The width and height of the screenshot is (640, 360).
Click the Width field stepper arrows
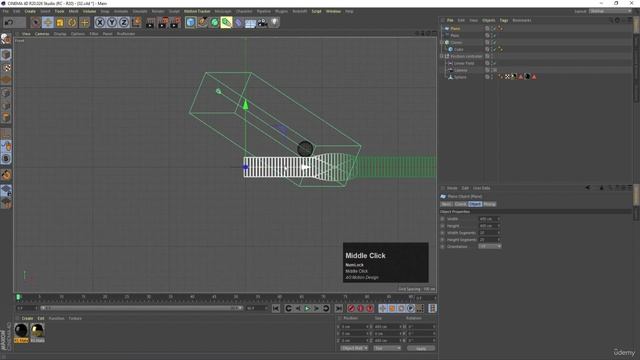click(498, 219)
